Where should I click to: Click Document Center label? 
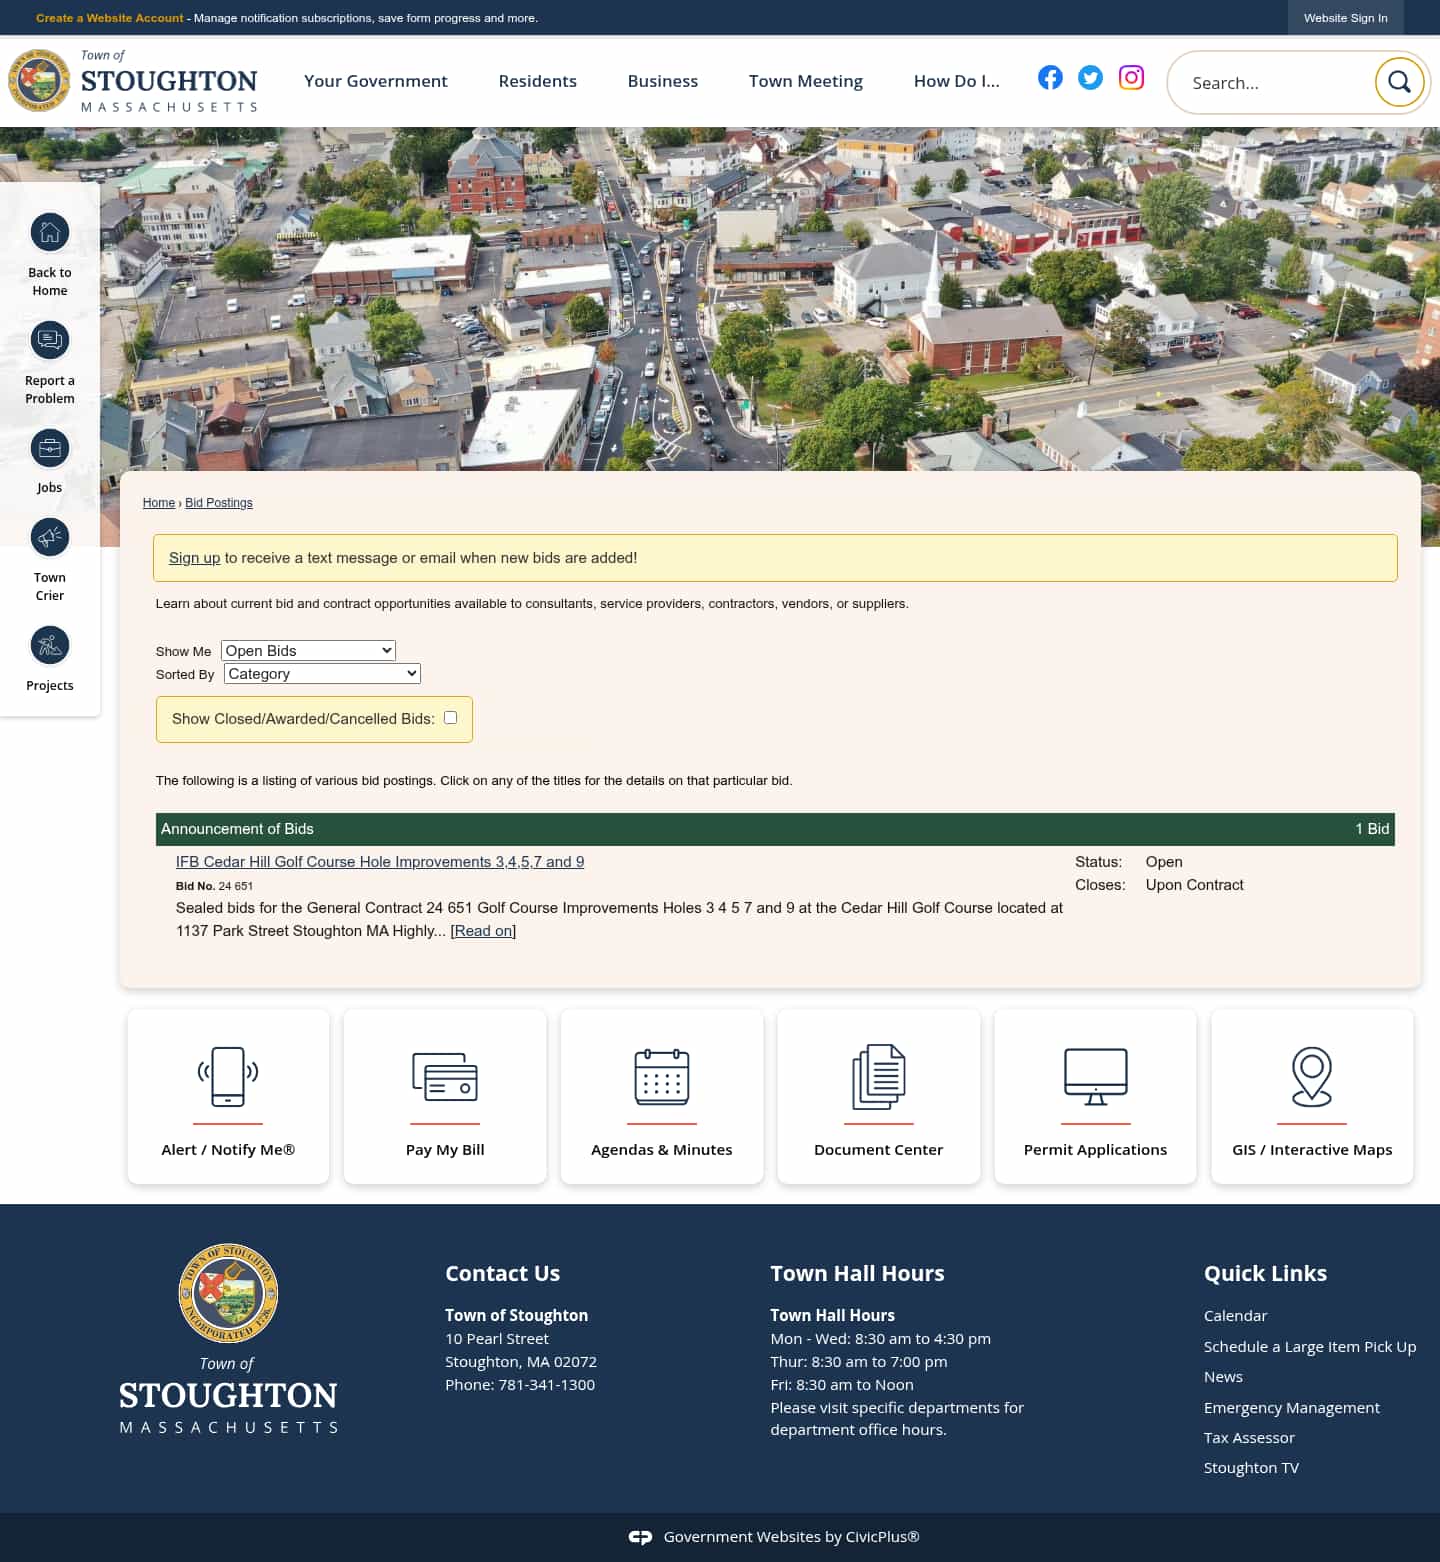tap(879, 1150)
